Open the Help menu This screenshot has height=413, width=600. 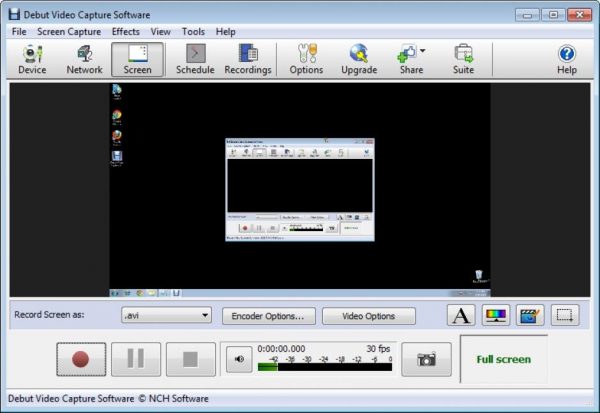225,32
